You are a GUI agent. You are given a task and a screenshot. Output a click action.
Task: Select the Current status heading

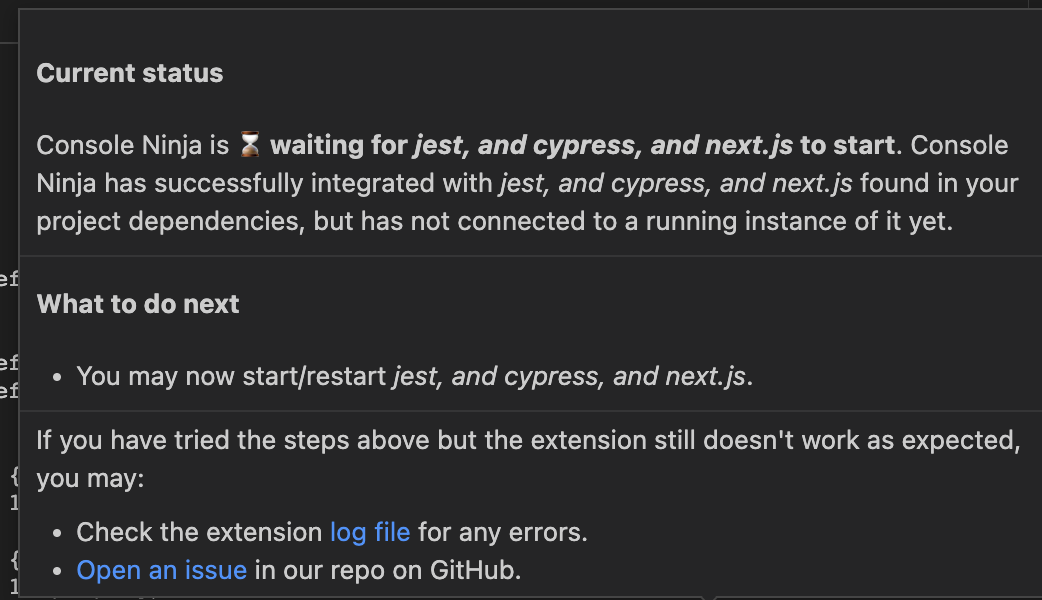pyautogui.click(x=129, y=72)
